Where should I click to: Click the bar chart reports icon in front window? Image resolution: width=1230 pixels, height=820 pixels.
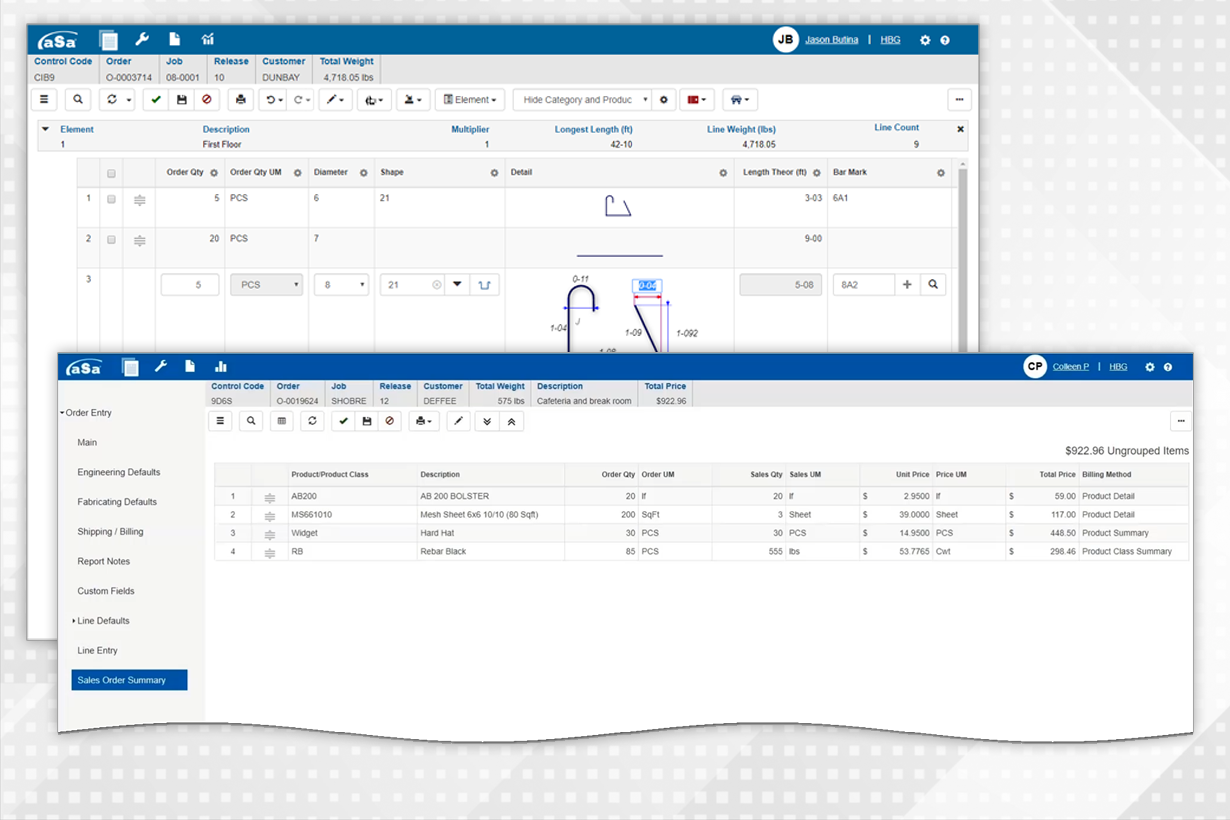pyautogui.click(x=220, y=367)
